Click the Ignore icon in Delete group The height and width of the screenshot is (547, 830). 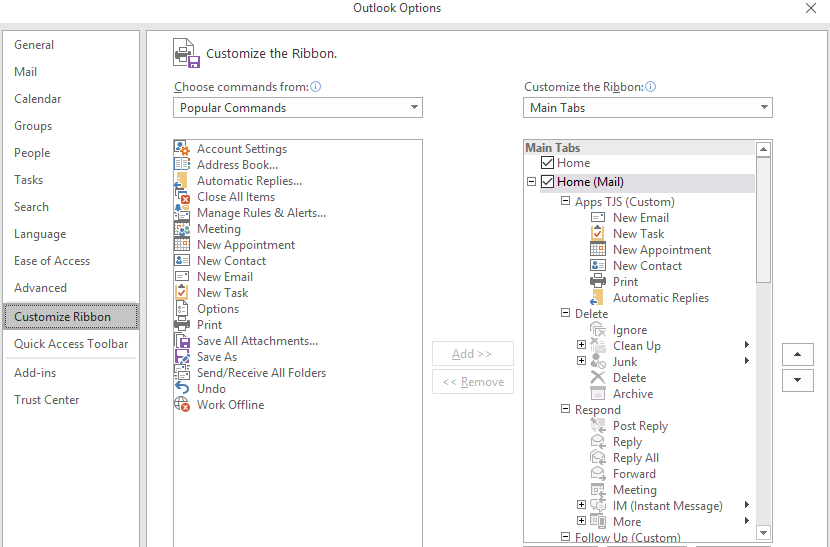tap(598, 330)
